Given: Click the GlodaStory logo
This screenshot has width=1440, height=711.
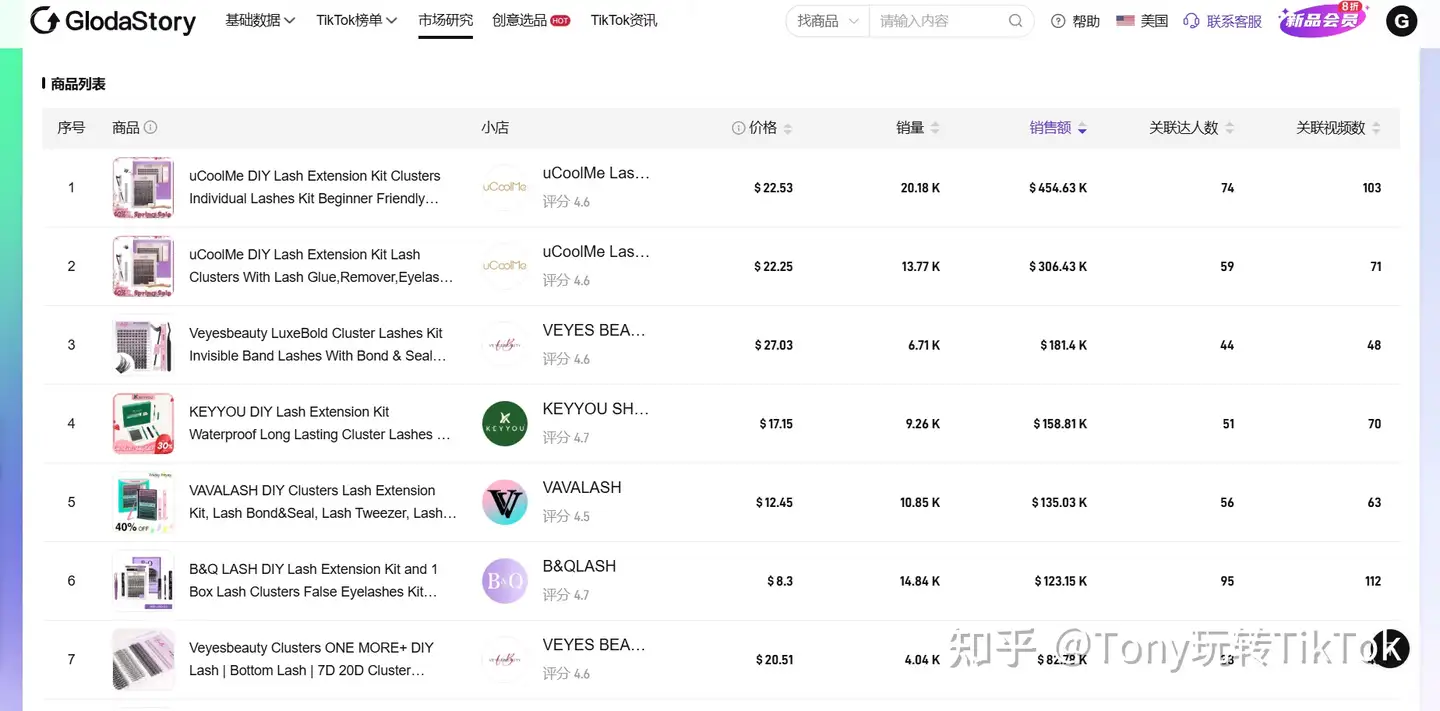Looking at the screenshot, I should coord(113,20).
